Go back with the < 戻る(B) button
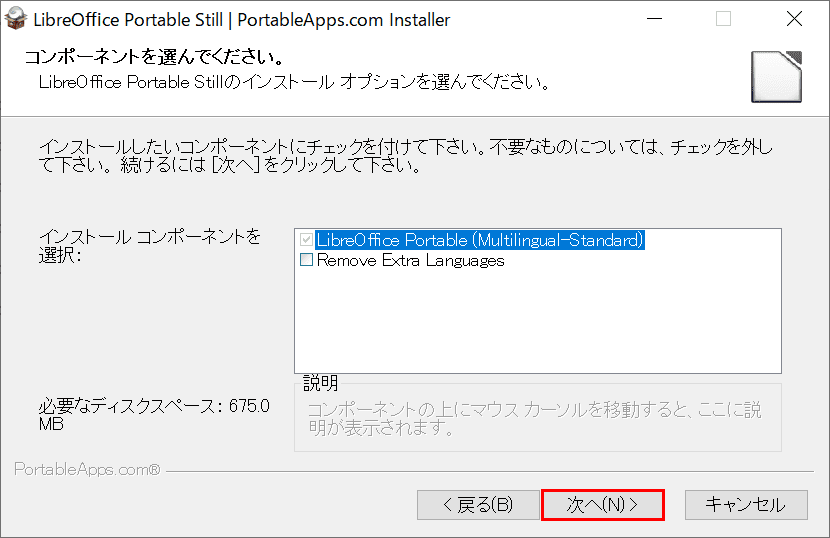This screenshot has width=830, height=538. pyautogui.click(x=478, y=505)
